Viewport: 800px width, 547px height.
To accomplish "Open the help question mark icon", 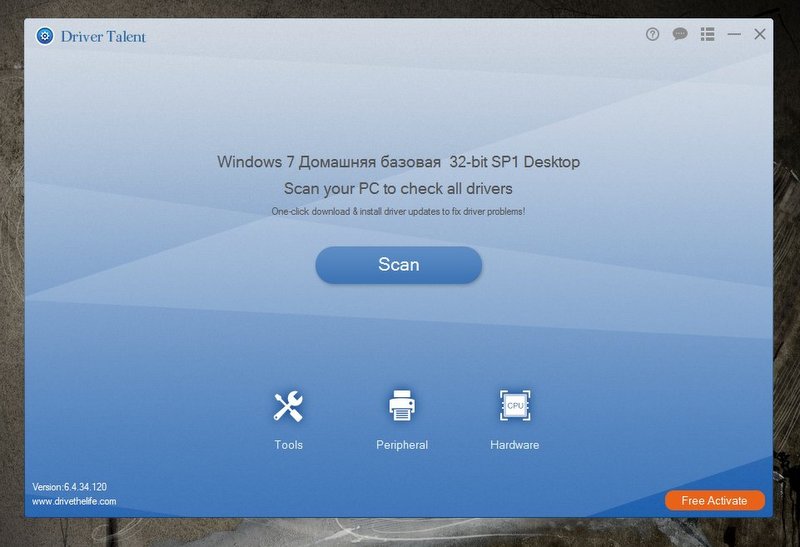I will 652,34.
